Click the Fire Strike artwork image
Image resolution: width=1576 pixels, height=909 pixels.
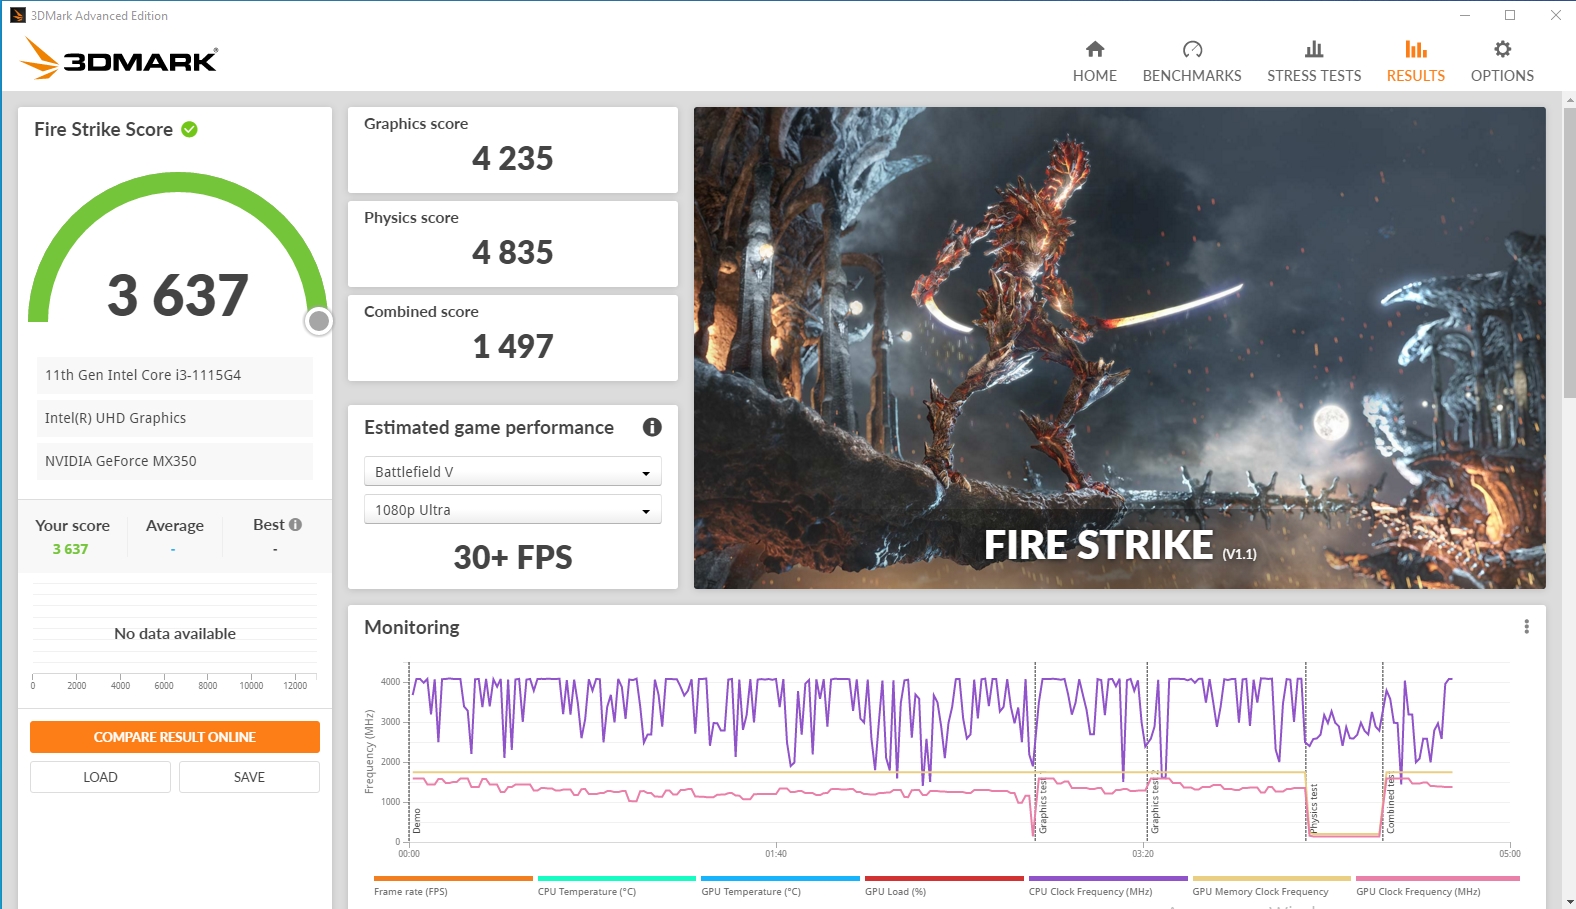coord(1120,348)
